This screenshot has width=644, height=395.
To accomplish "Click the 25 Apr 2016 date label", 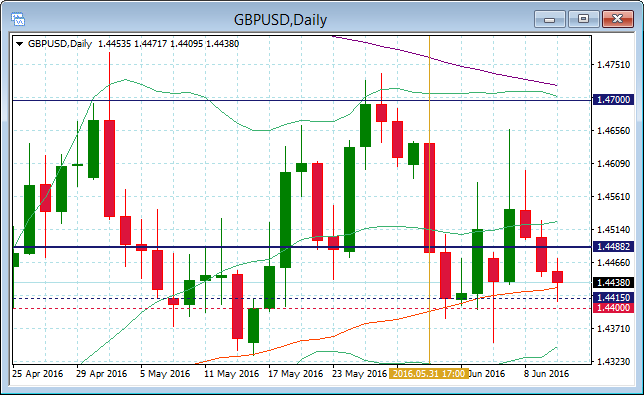I will (38, 374).
